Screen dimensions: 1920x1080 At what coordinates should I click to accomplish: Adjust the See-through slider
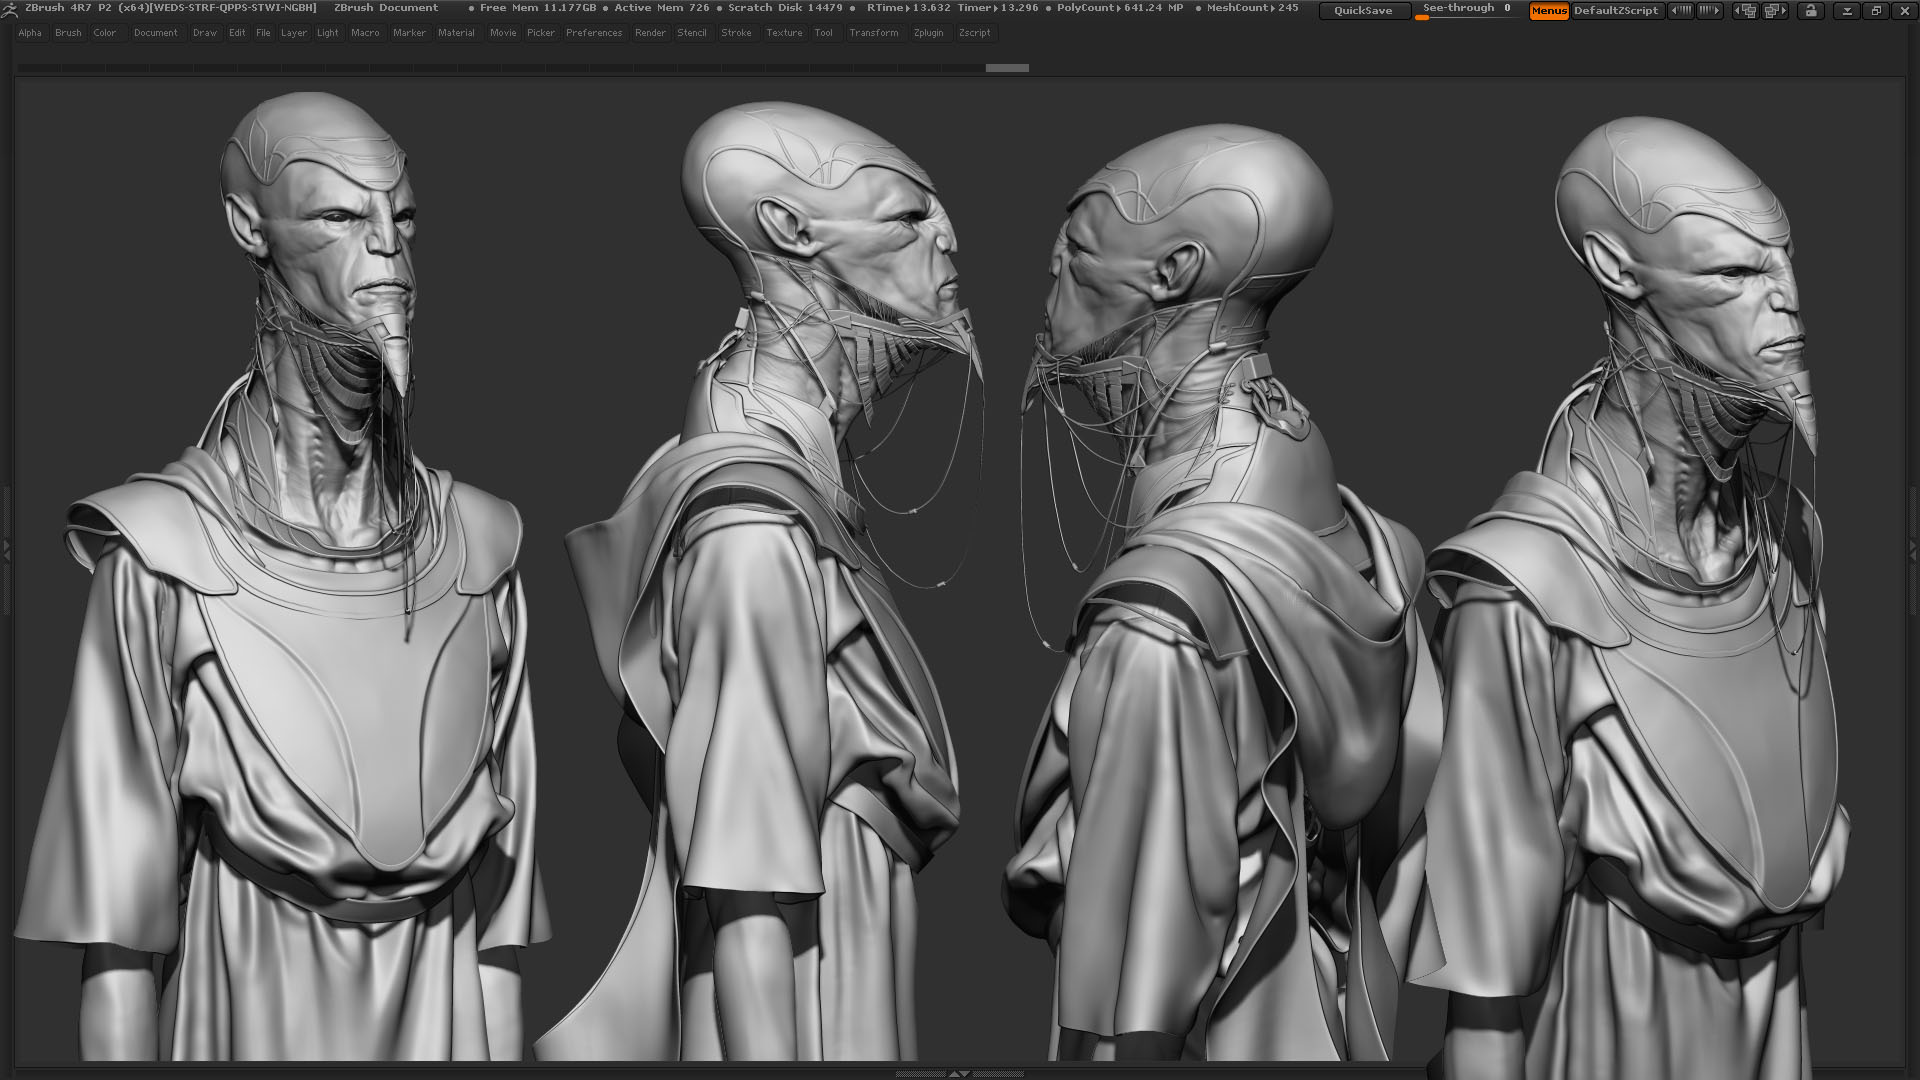(1467, 10)
